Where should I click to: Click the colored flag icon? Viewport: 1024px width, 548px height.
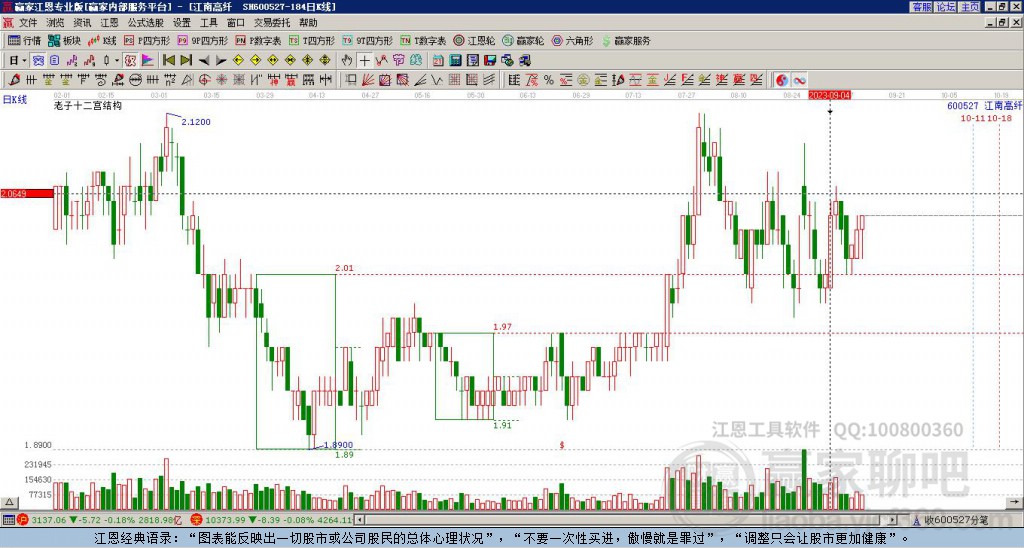148,61
